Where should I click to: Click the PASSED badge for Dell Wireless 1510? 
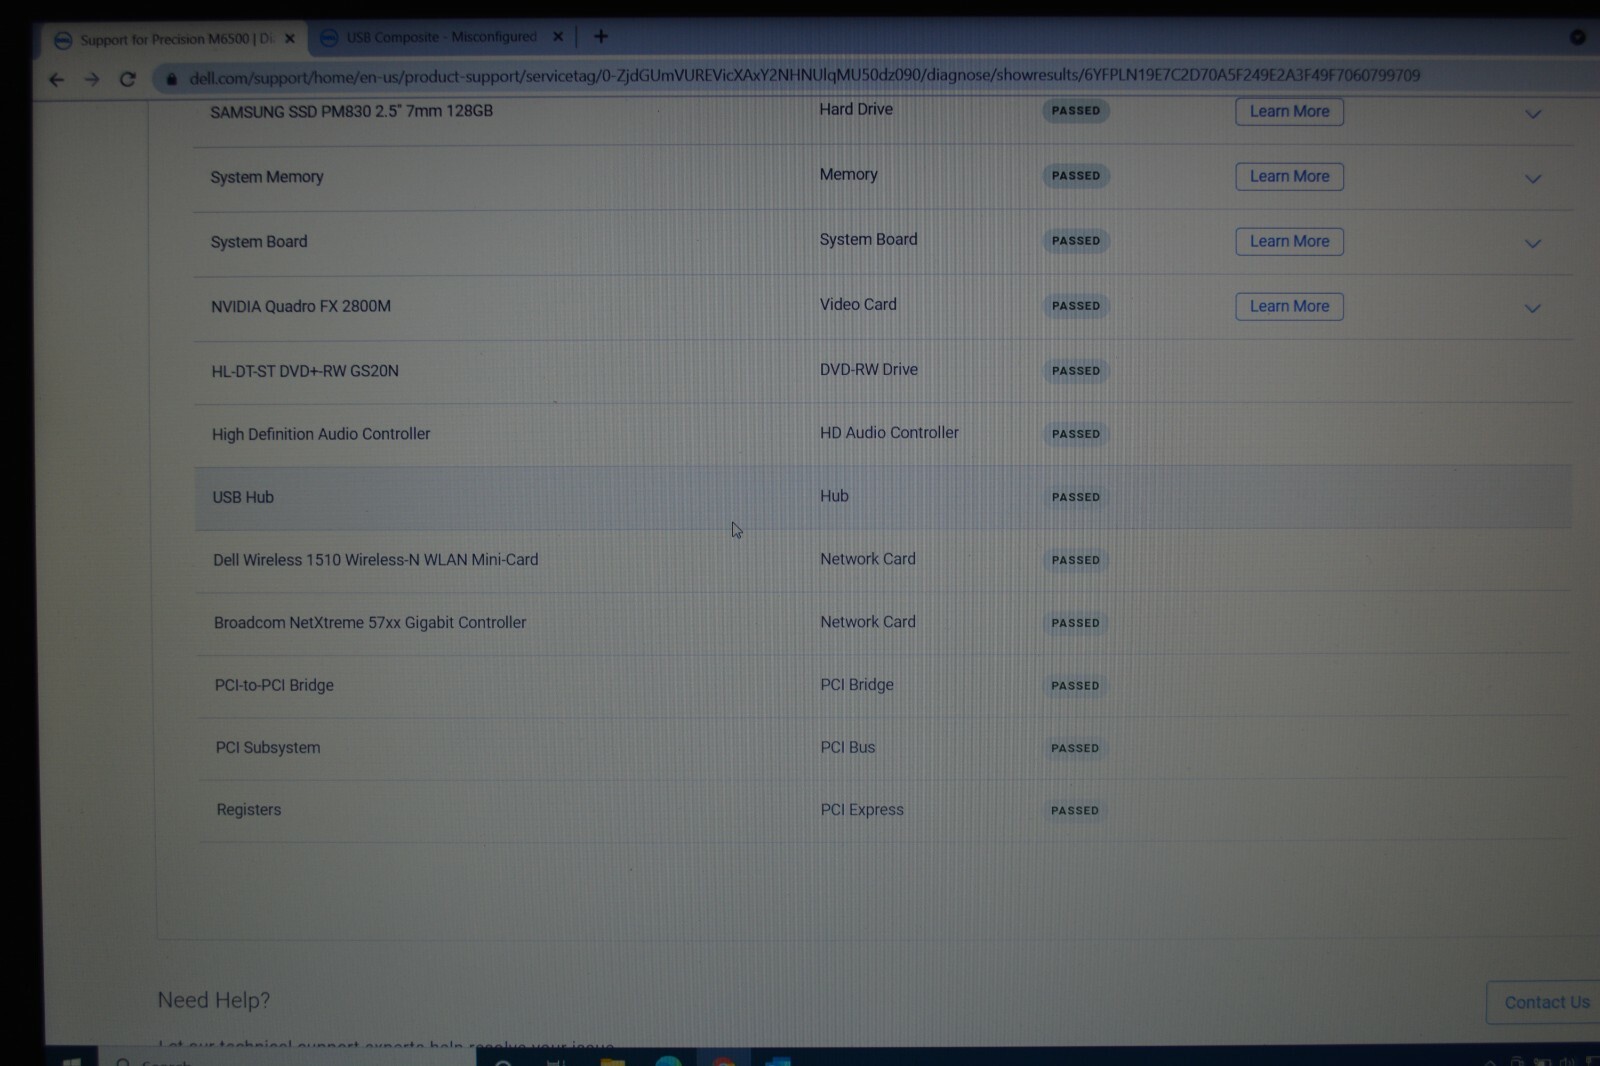(x=1075, y=560)
